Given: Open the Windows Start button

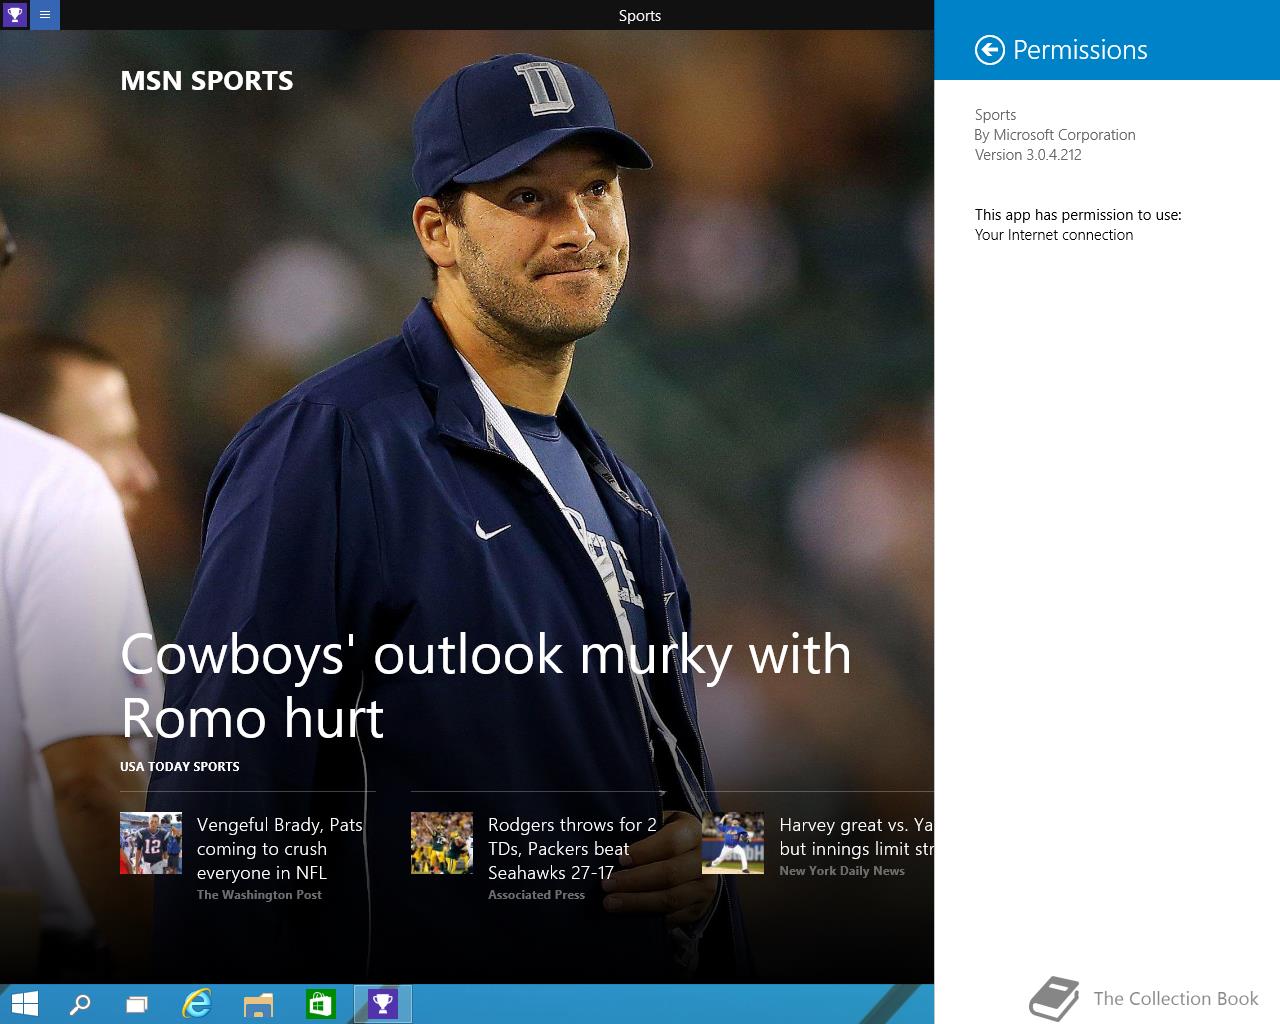Looking at the screenshot, I should 24,1004.
